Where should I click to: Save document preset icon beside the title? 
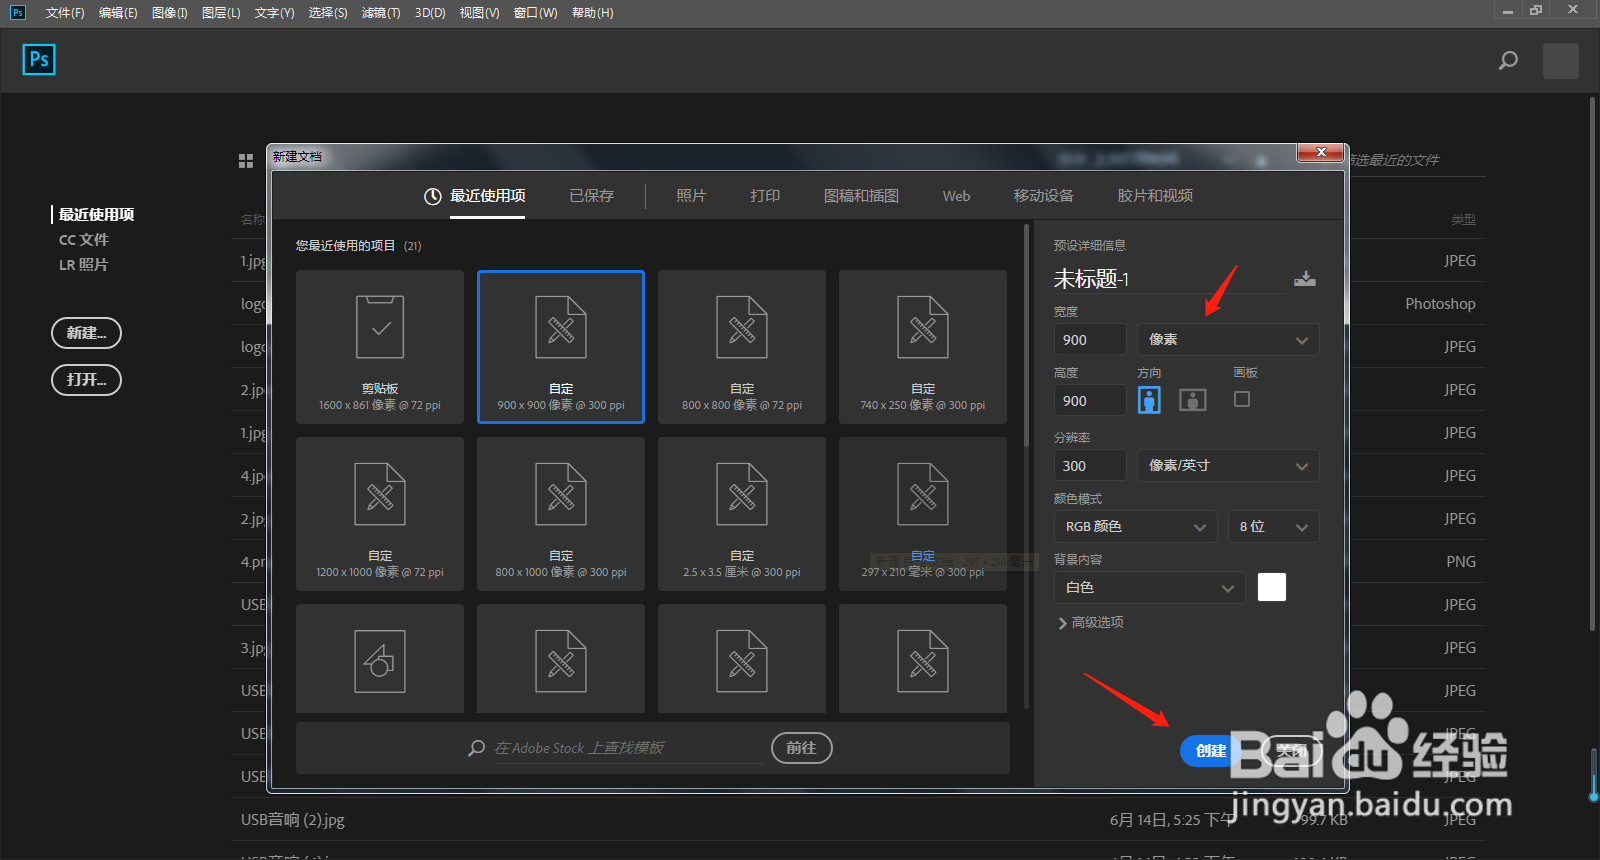(x=1305, y=279)
